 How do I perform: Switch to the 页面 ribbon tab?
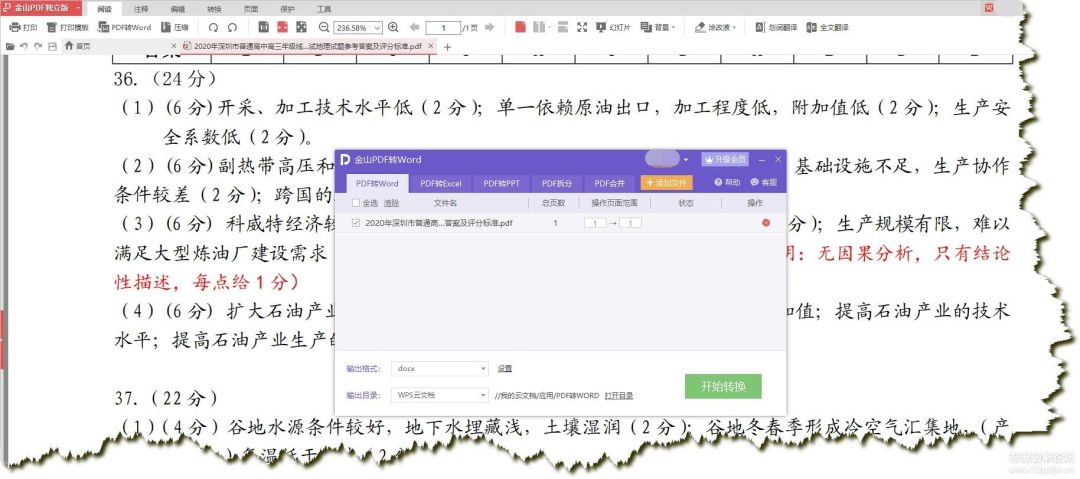coord(251,10)
